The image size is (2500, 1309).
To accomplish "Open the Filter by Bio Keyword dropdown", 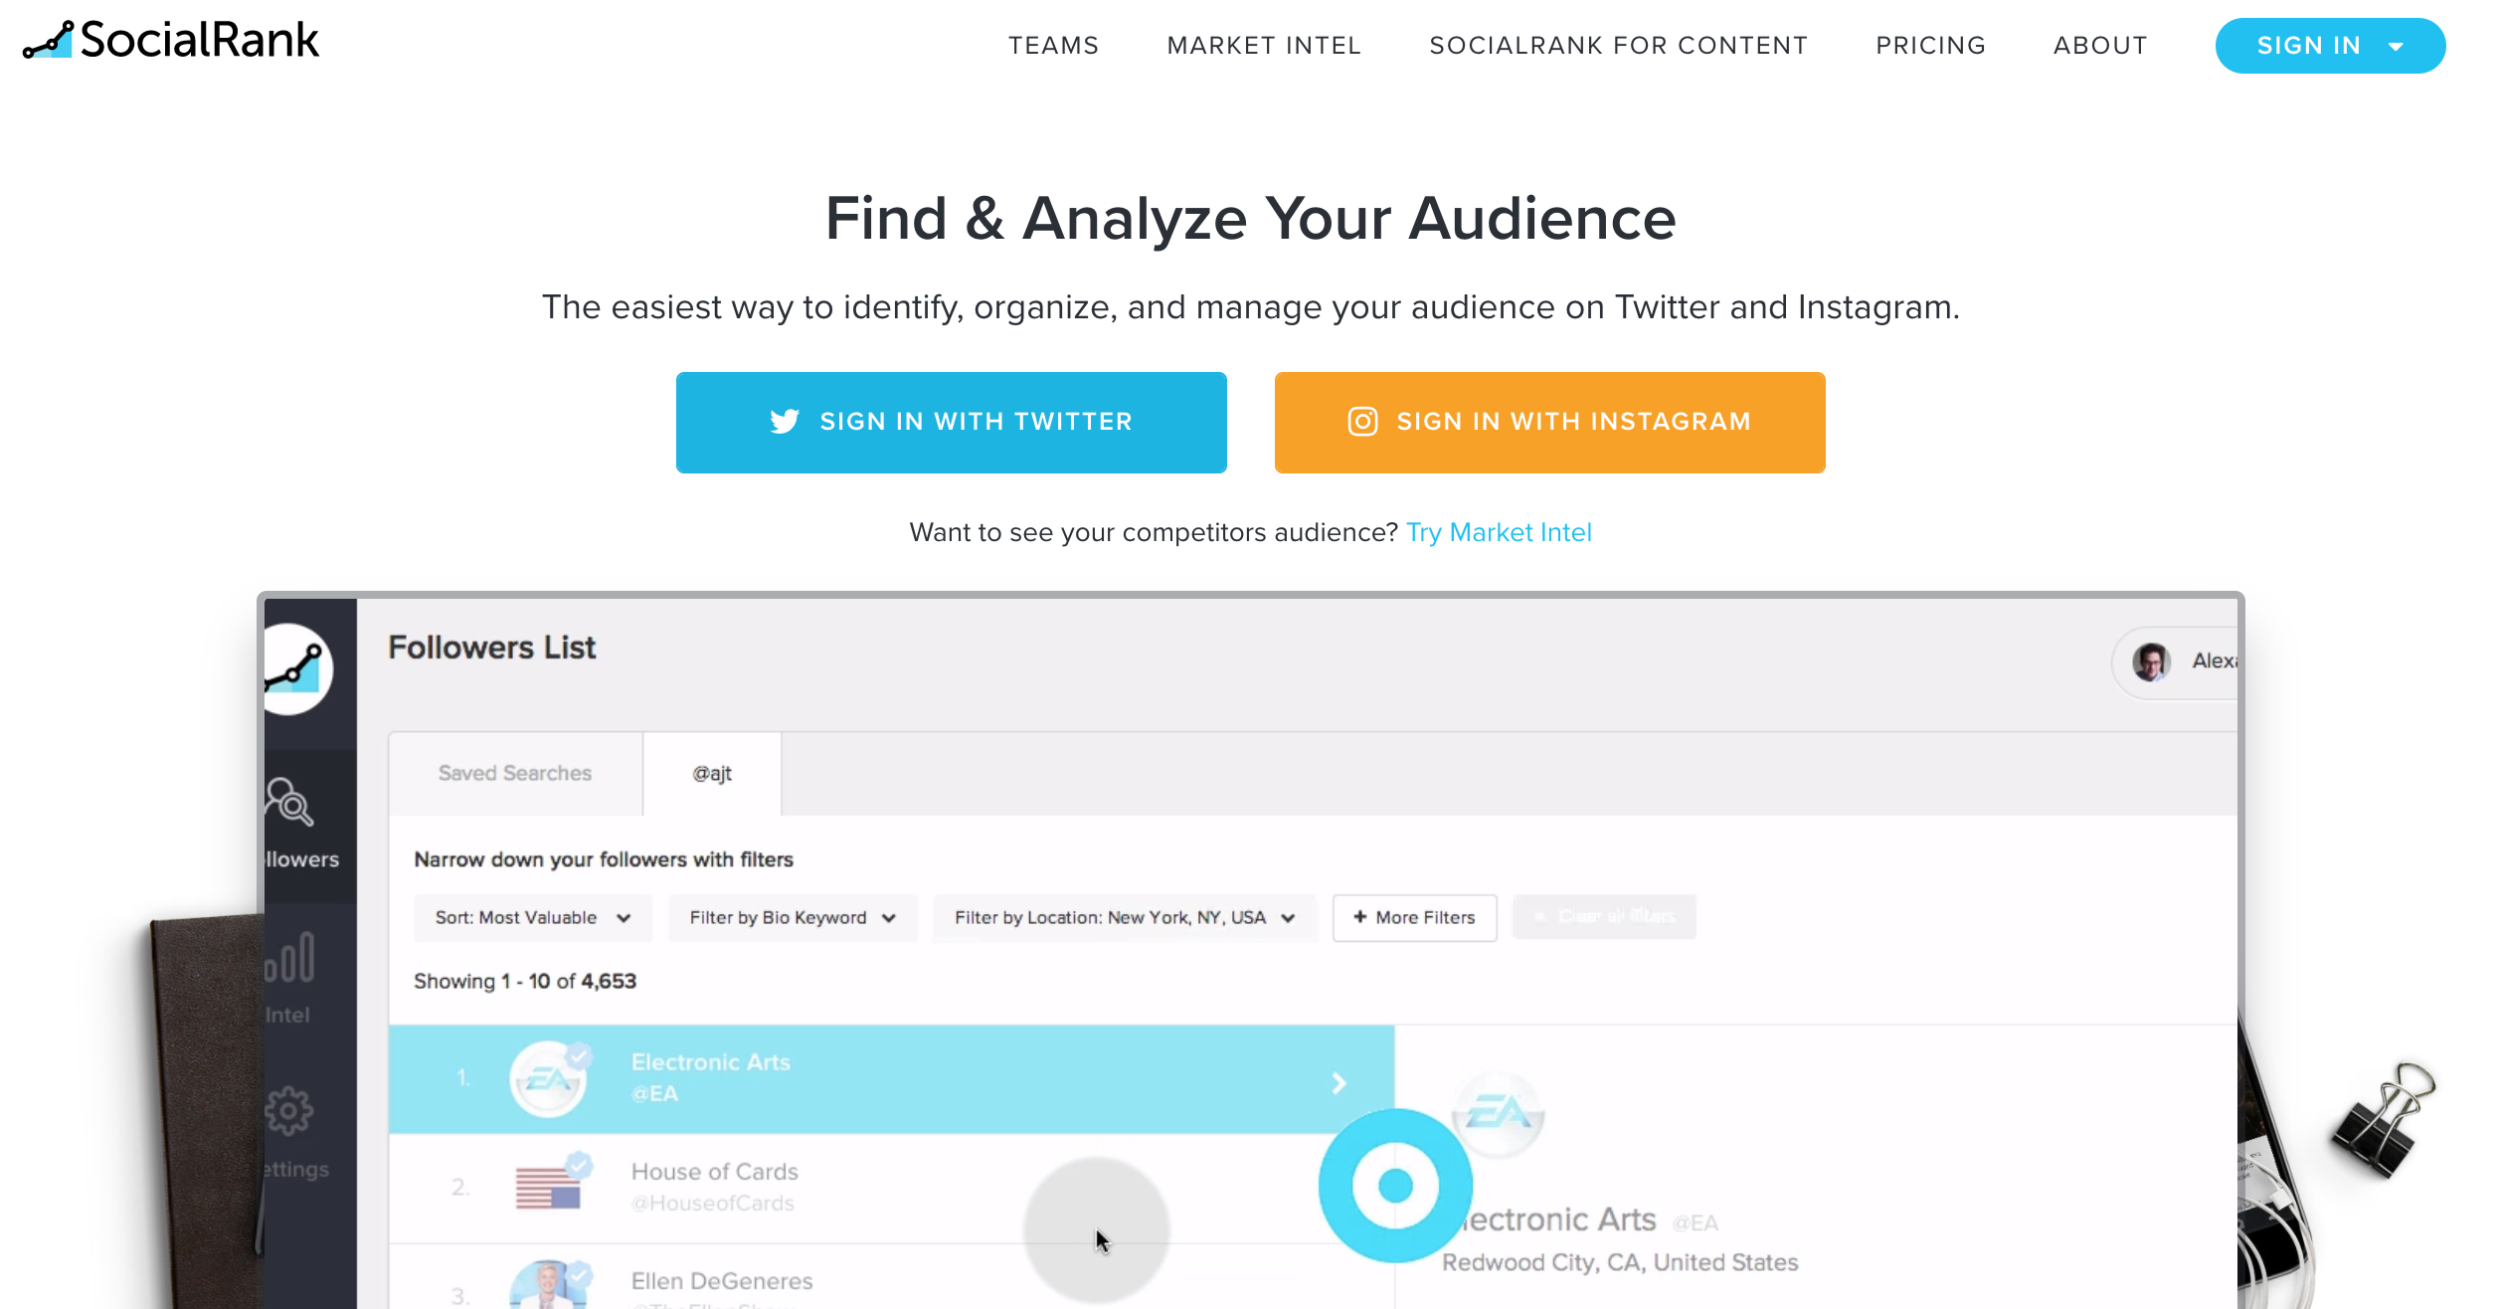I will (x=793, y=918).
